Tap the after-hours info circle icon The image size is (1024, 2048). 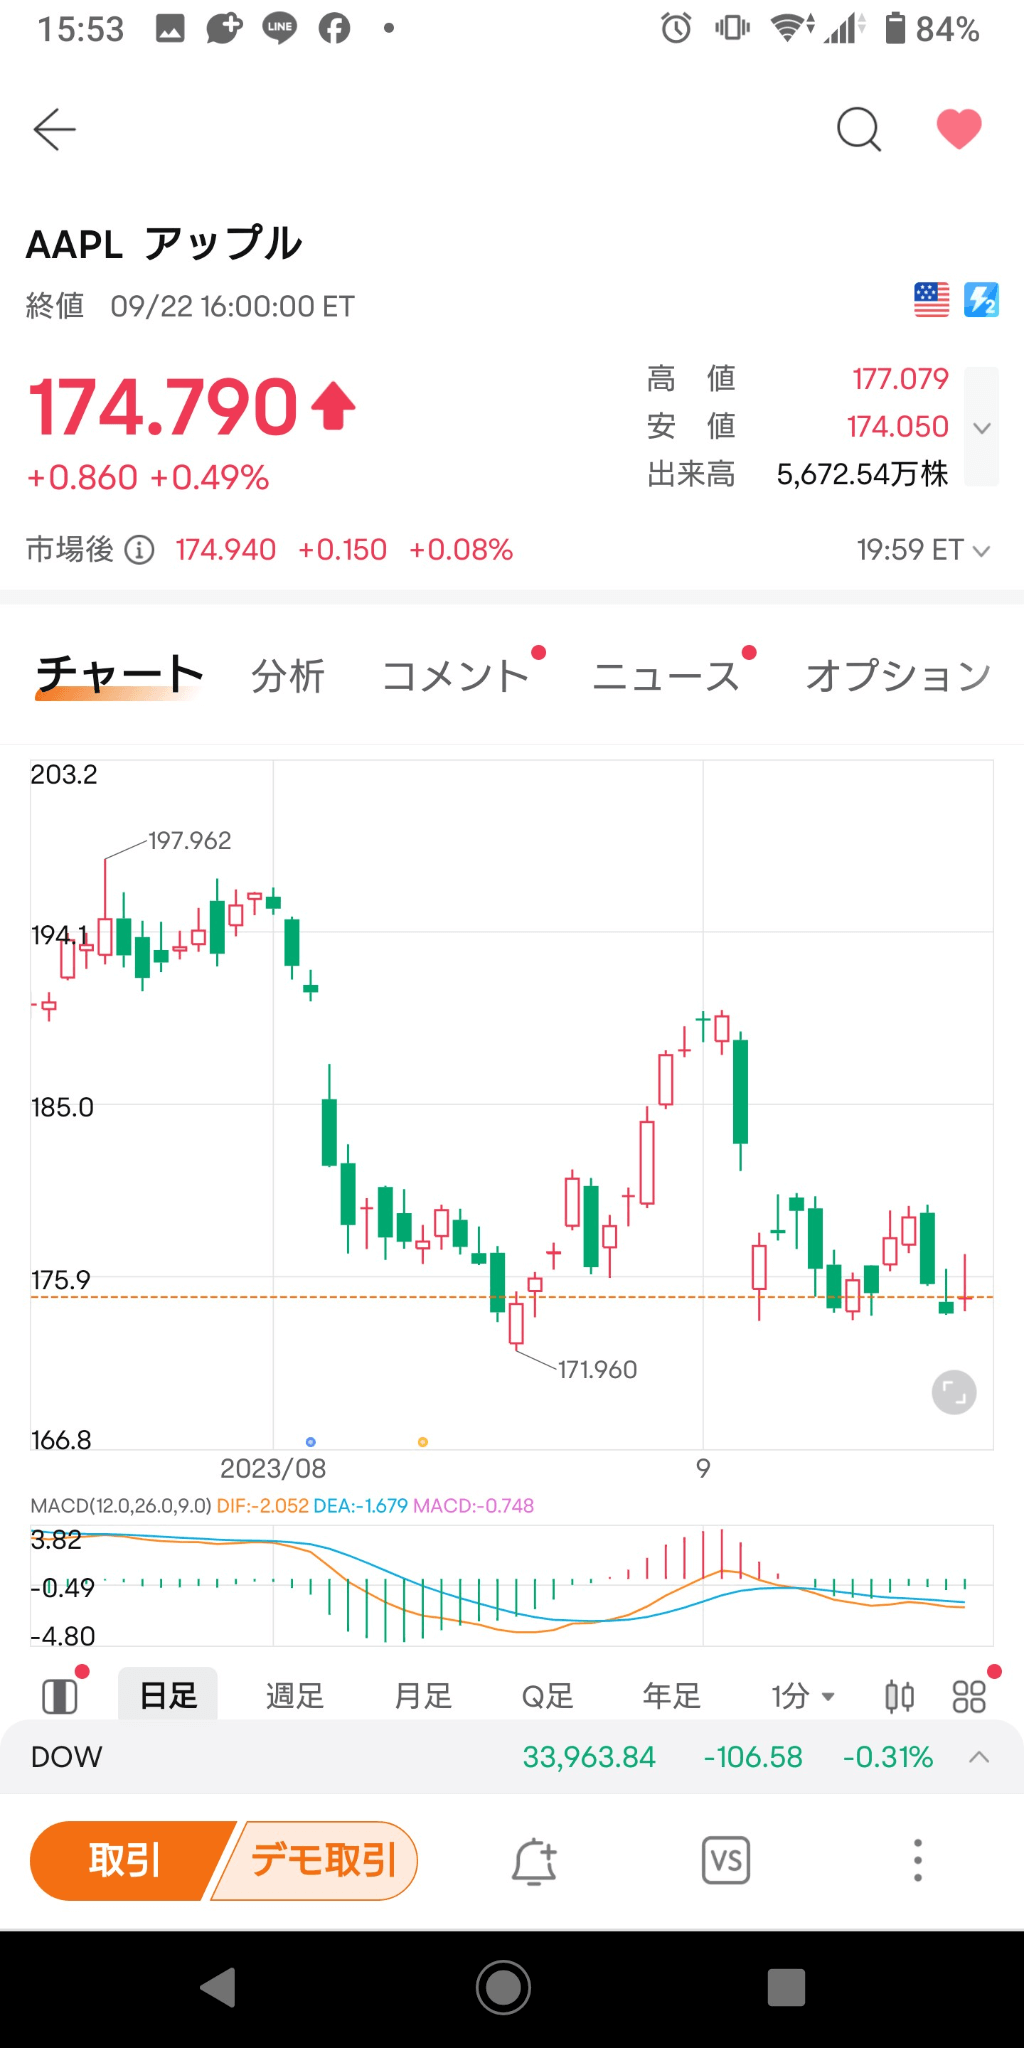139,550
